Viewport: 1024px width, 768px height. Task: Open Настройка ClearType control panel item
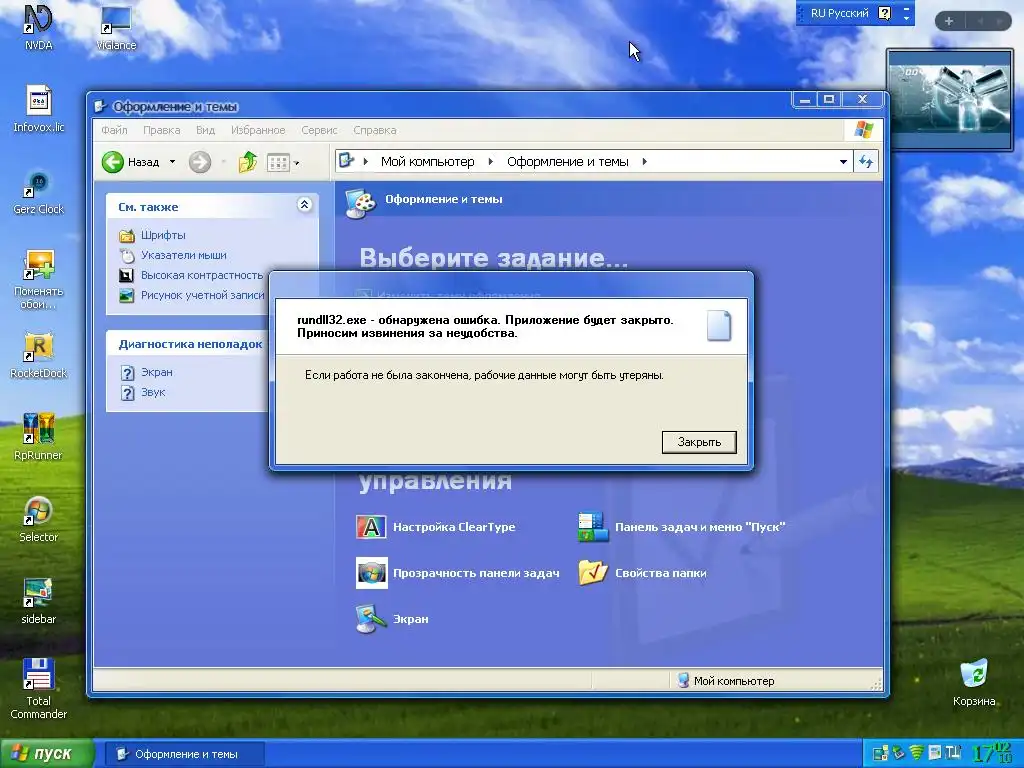(436, 527)
